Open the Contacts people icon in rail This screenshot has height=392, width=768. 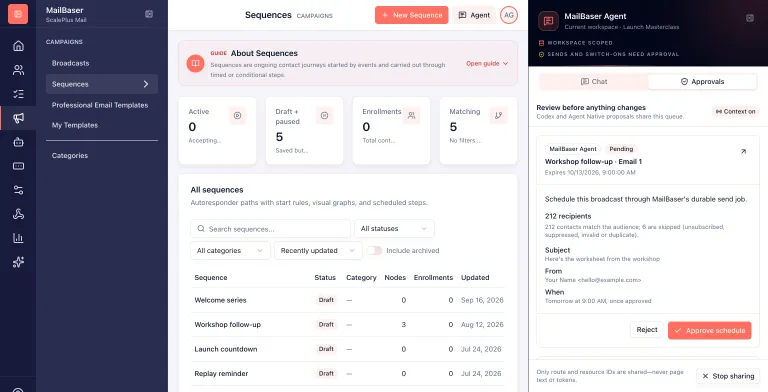tap(18, 70)
